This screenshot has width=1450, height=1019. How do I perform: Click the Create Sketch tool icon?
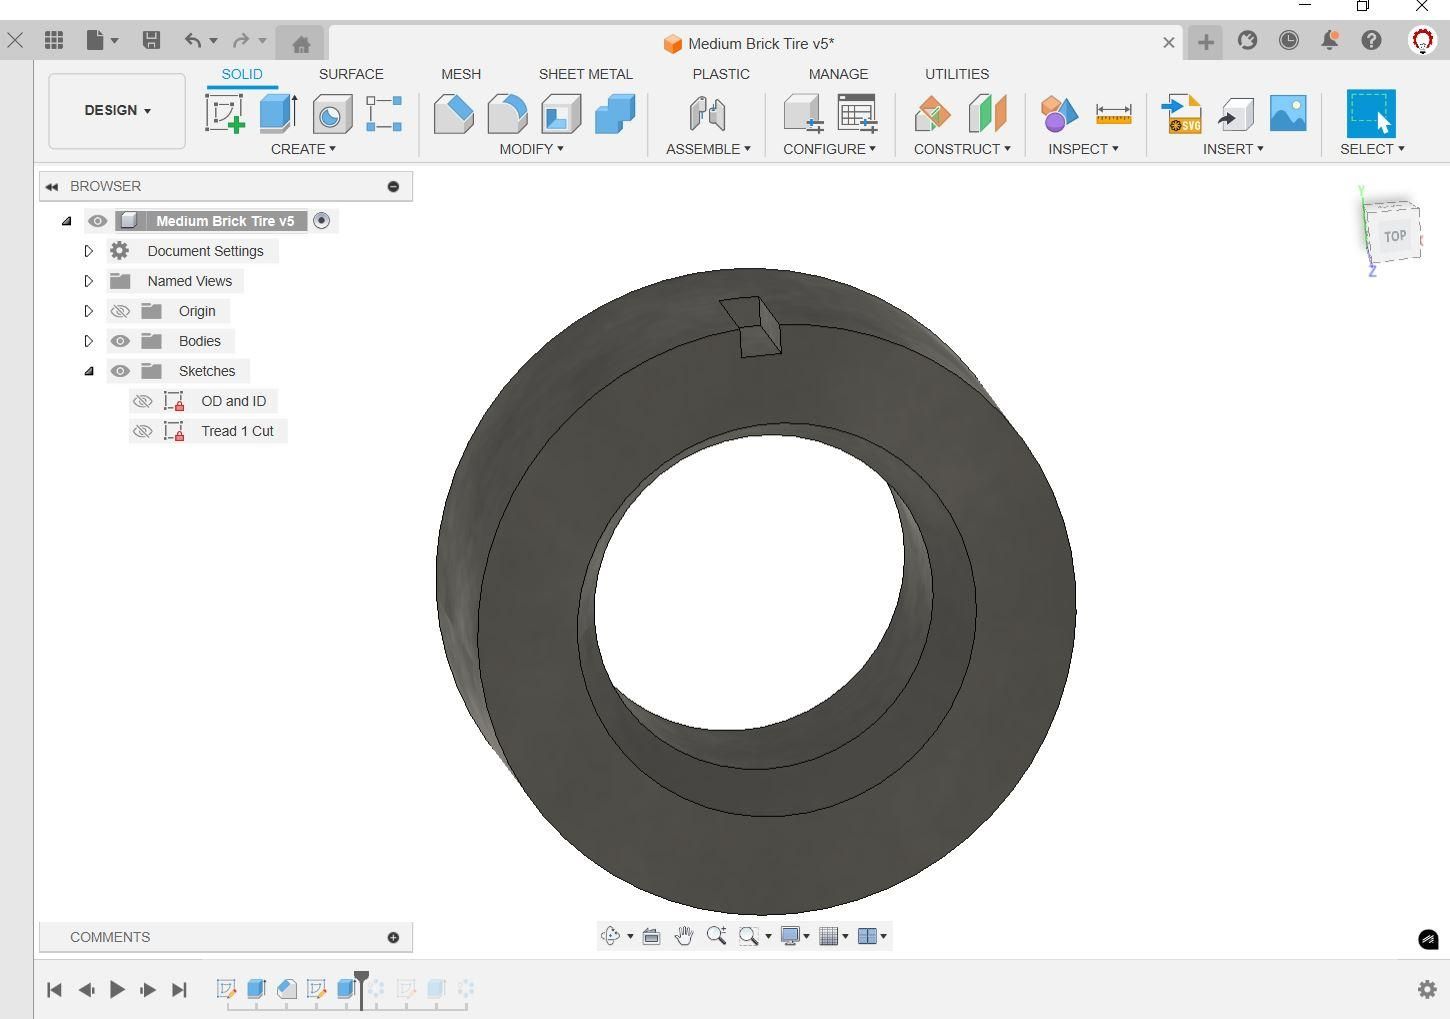coord(225,113)
